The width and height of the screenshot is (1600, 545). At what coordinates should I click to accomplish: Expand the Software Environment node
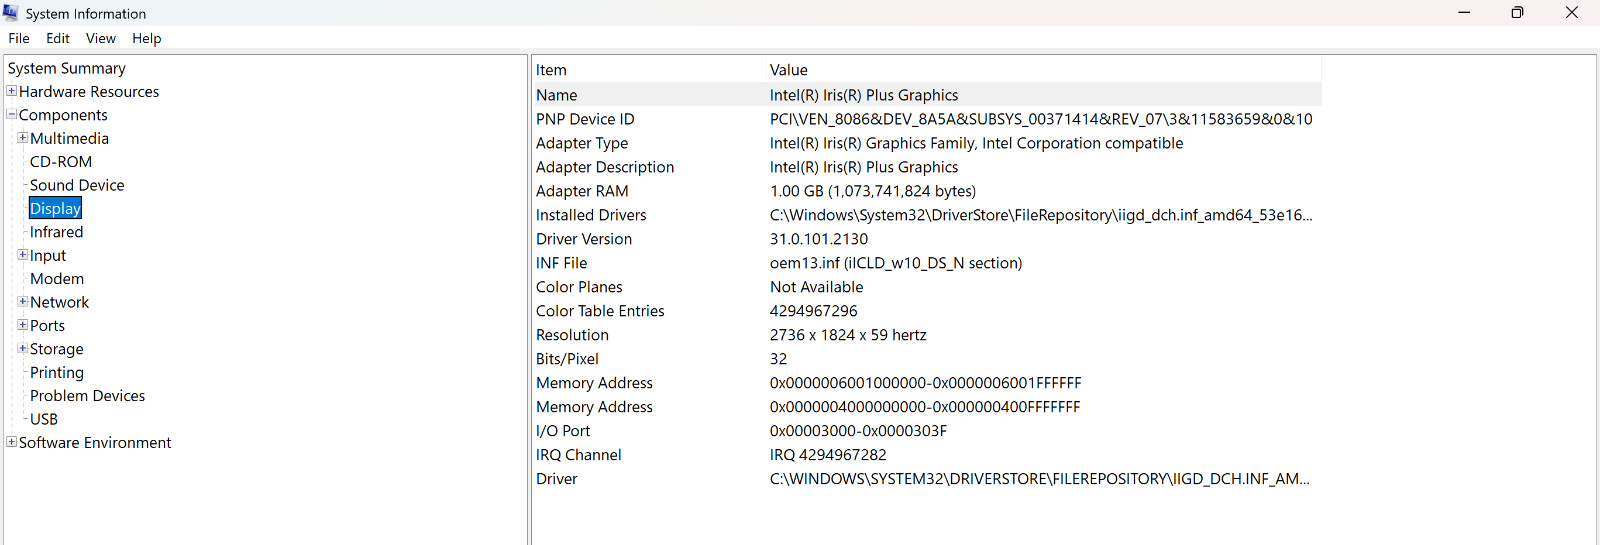12,442
